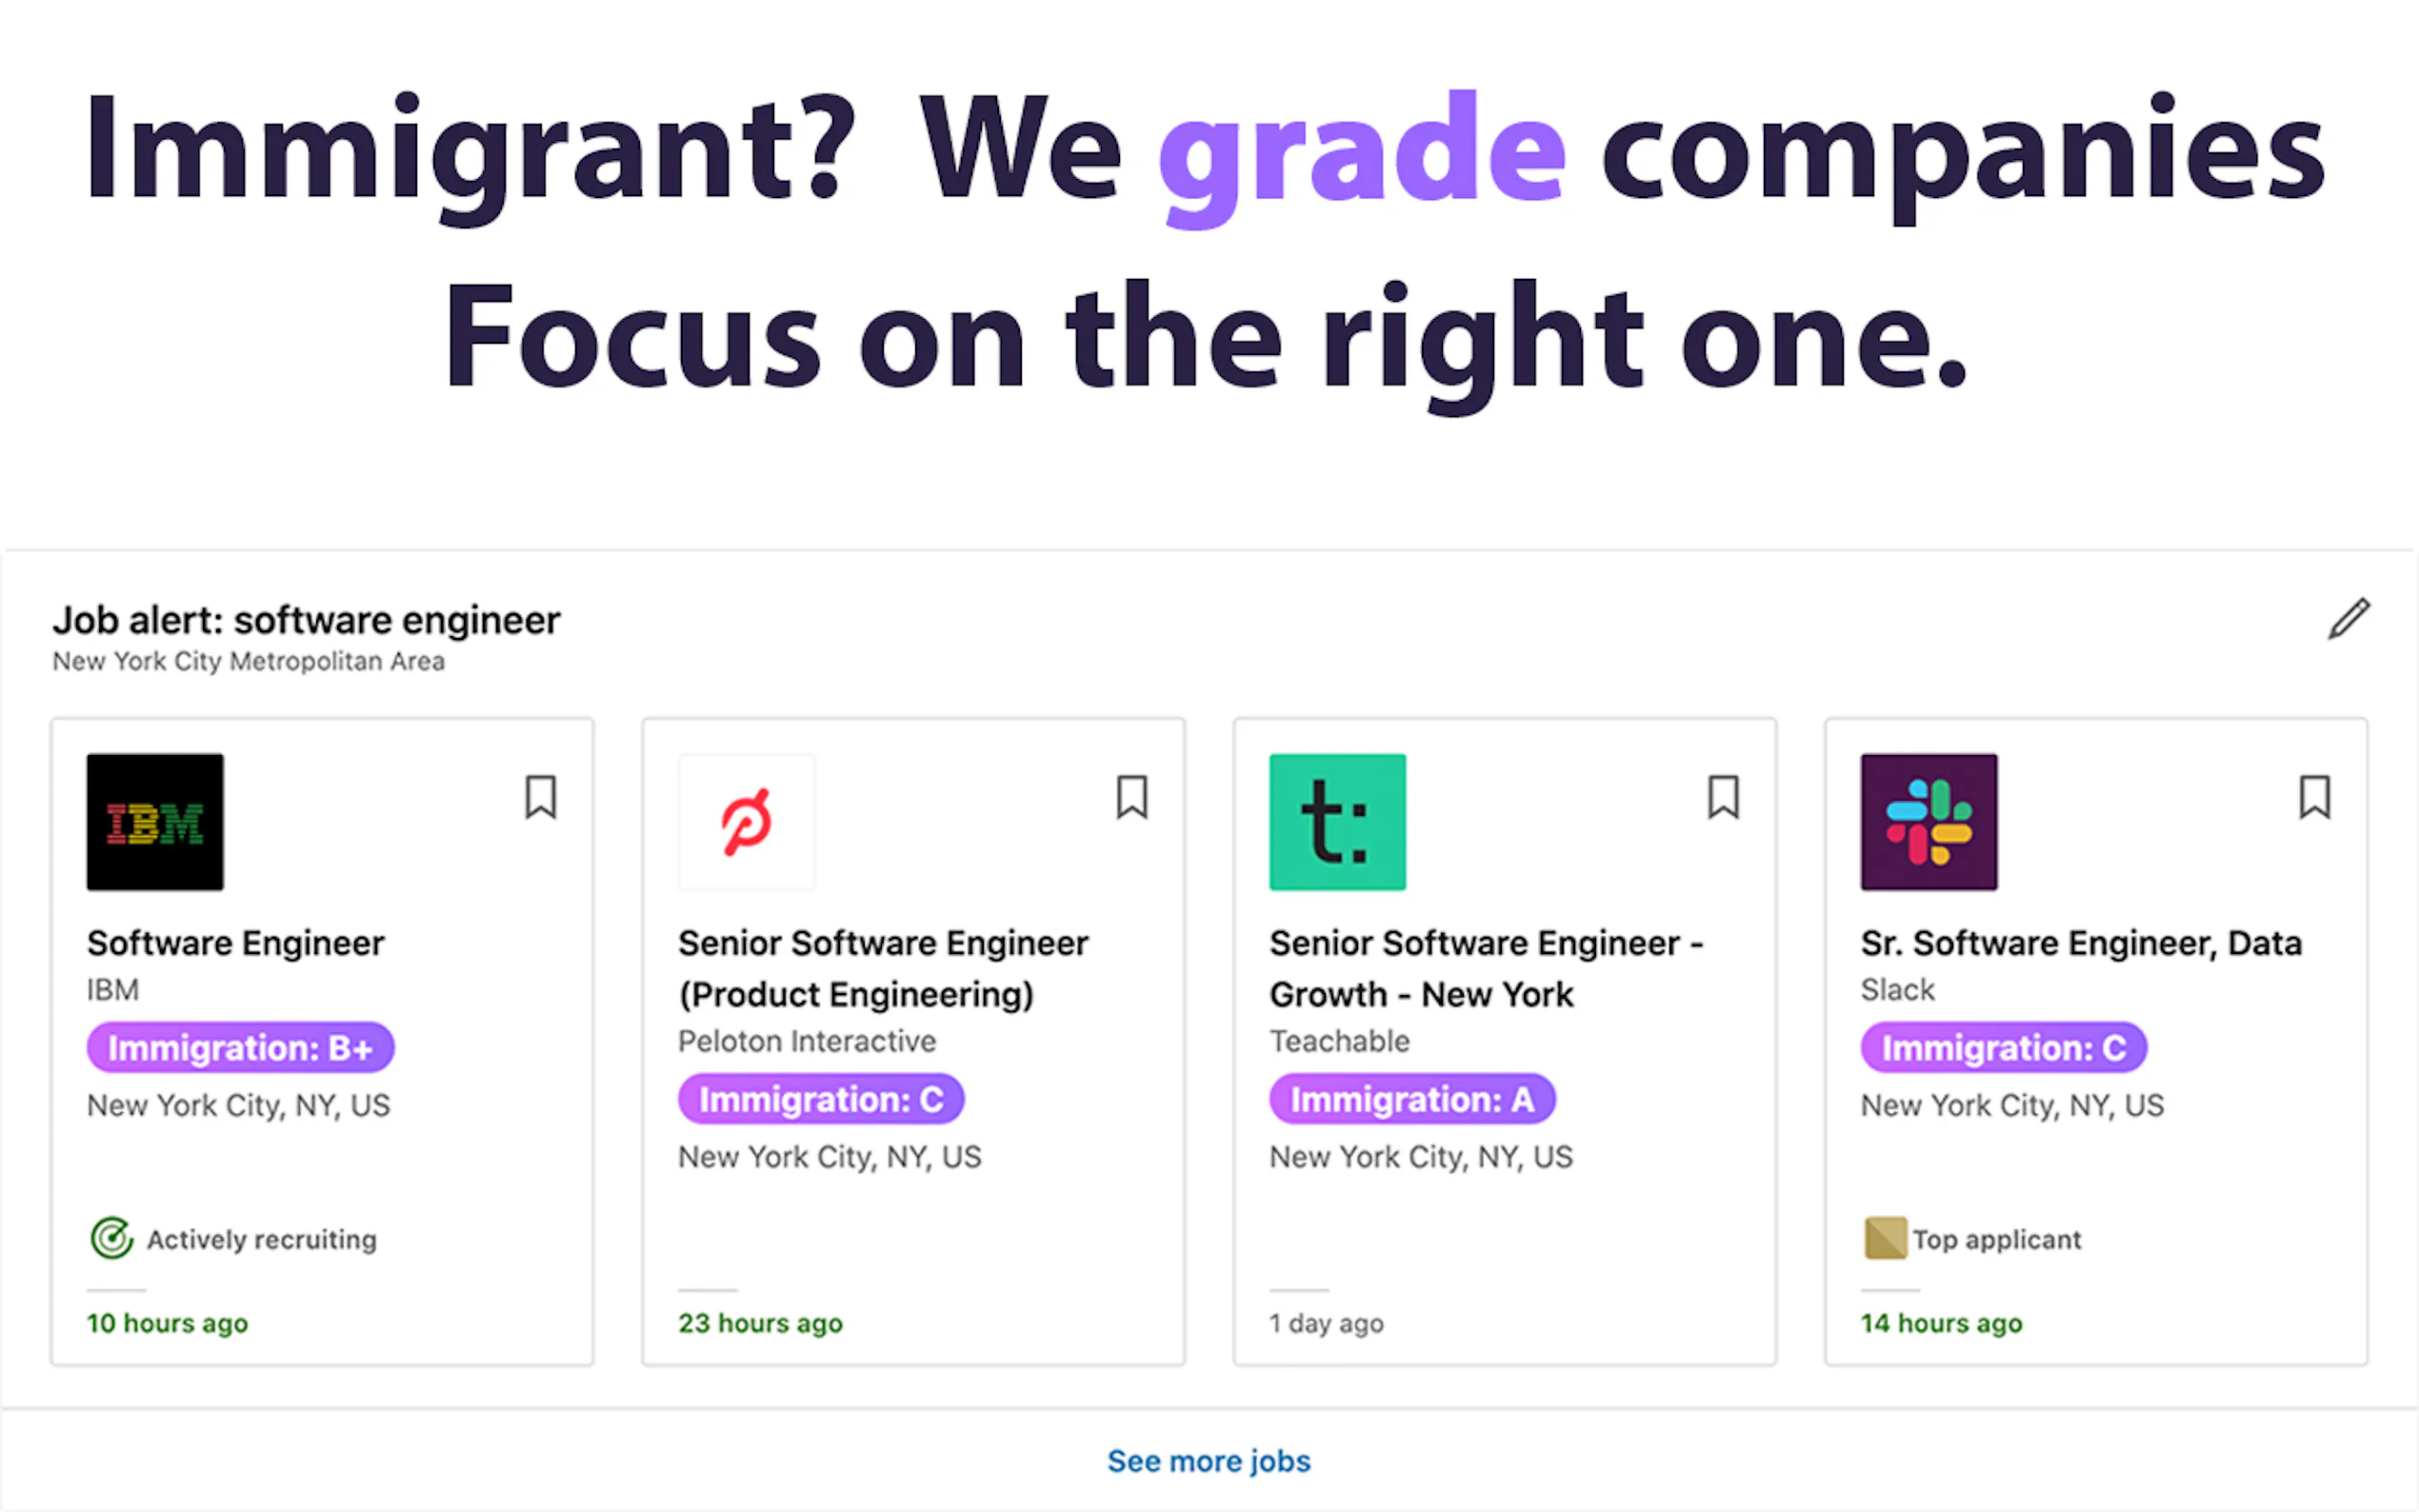Image resolution: width=2419 pixels, height=1512 pixels.
Task: Open 'Sr. Software Engineer, Data' job title
Action: click(2080, 943)
